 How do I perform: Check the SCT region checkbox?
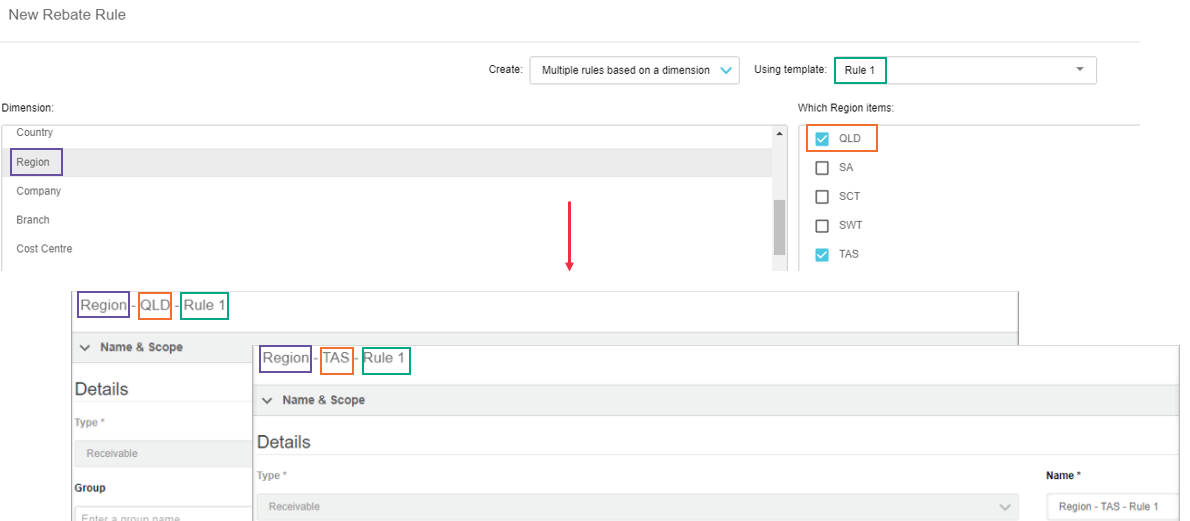point(821,197)
